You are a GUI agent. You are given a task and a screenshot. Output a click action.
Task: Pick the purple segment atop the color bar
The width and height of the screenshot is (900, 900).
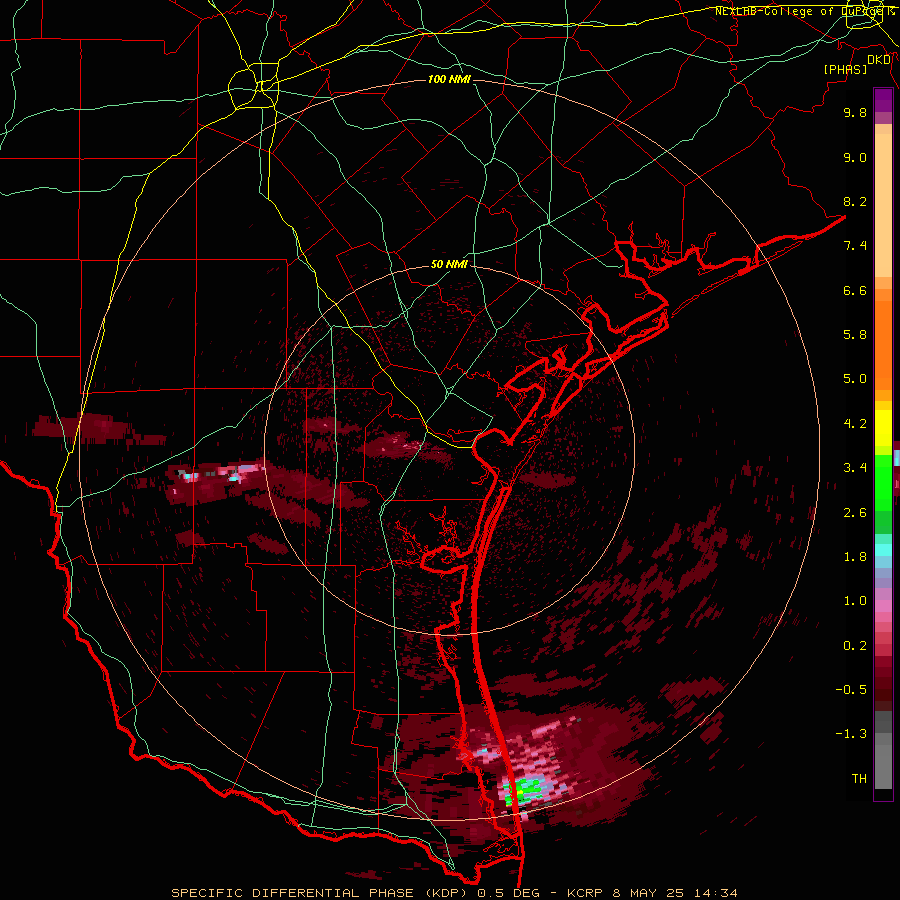[x=883, y=100]
